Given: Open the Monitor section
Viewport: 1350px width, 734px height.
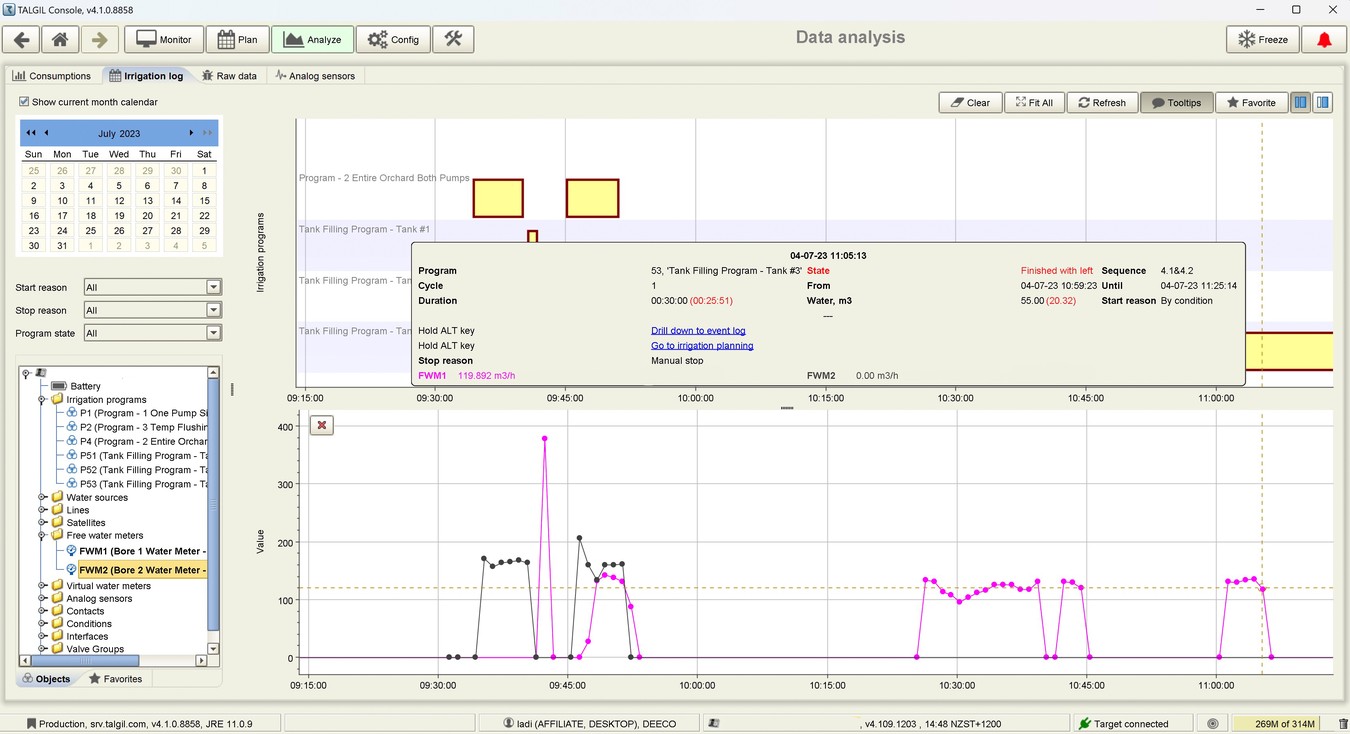Looking at the screenshot, I should click(x=164, y=39).
